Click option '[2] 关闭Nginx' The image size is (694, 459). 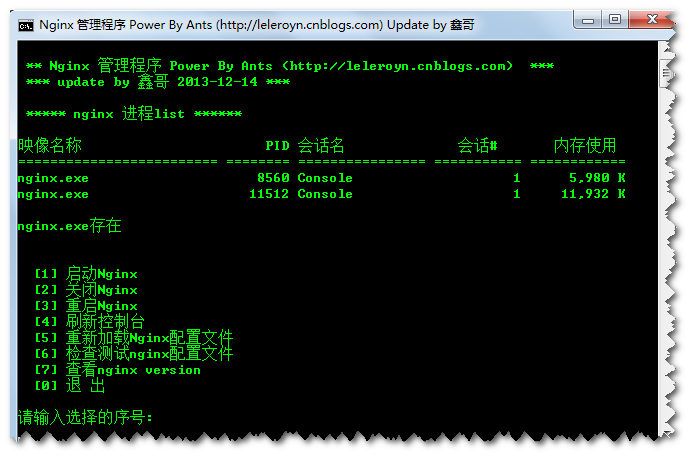(86, 290)
